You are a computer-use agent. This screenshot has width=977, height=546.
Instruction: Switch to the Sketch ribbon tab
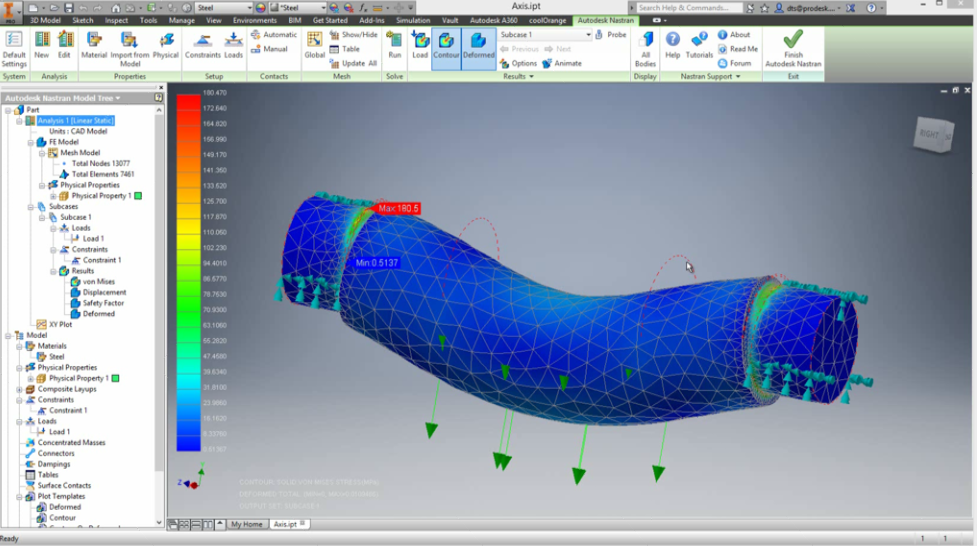coord(83,21)
